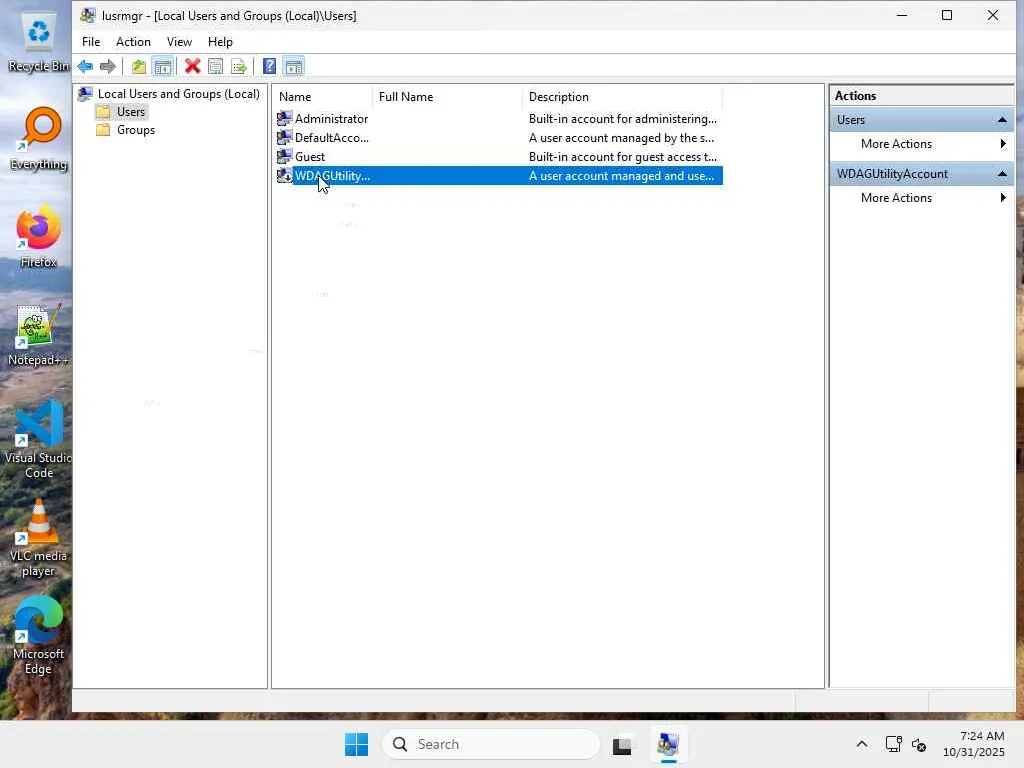Click the Local Users and Groups root icon
Image resolution: width=1024 pixels, height=768 pixels.
(85, 93)
